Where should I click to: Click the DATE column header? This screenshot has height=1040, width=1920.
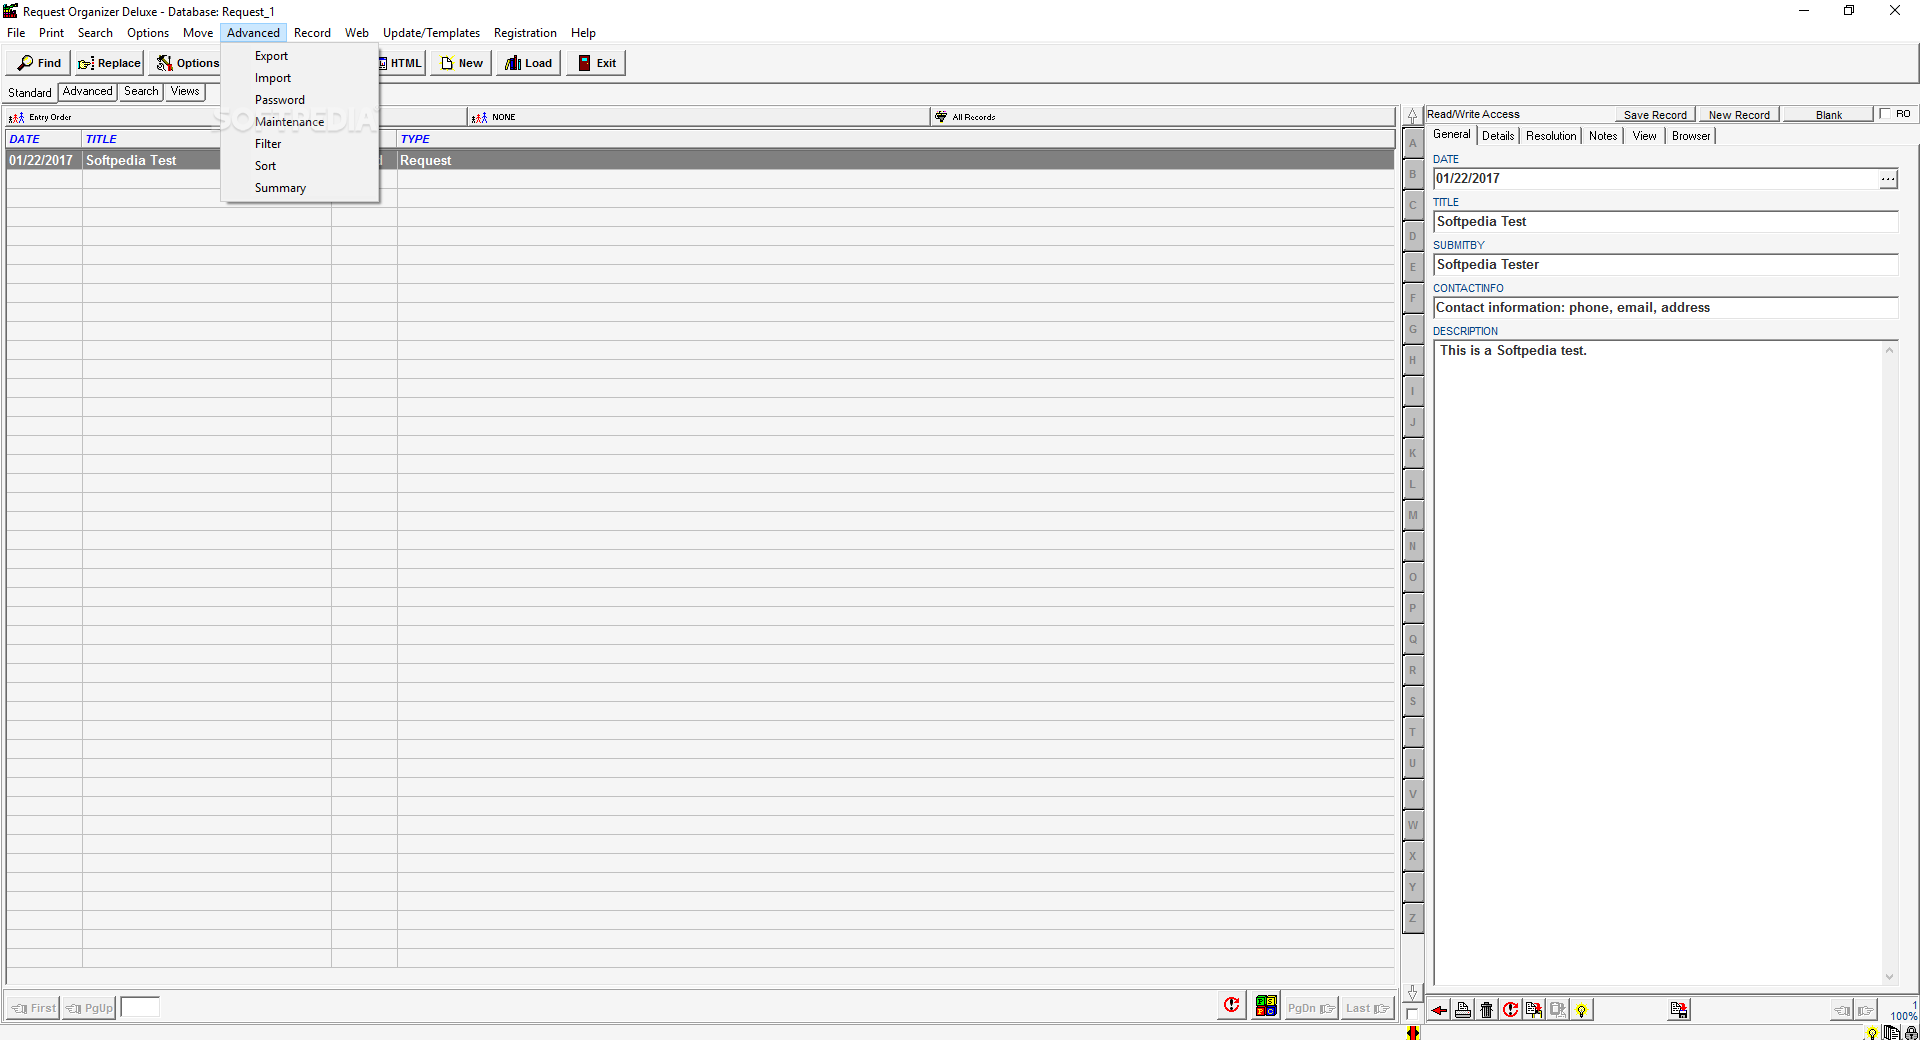(44, 139)
